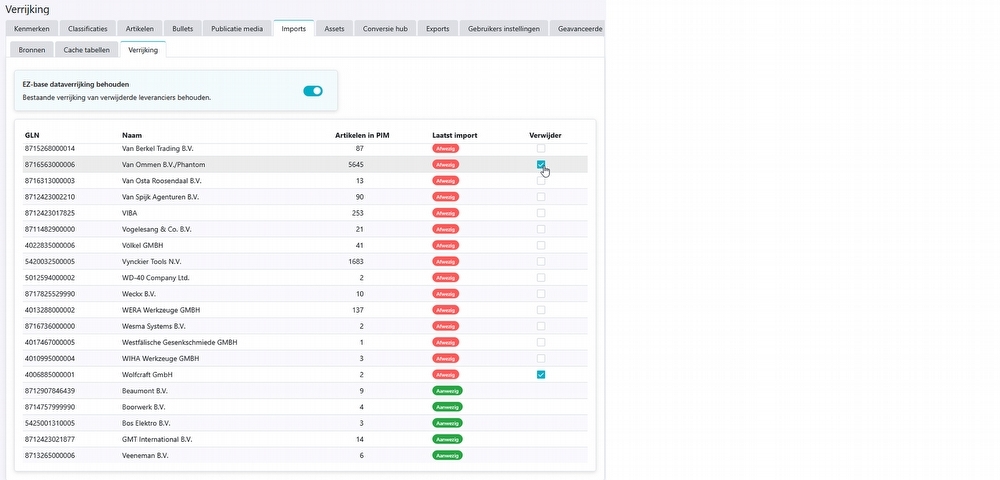Image resolution: width=1000 pixels, height=480 pixels.
Task: Switch to the Exports tab
Action: pyautogui.click(x=438, y=29)
